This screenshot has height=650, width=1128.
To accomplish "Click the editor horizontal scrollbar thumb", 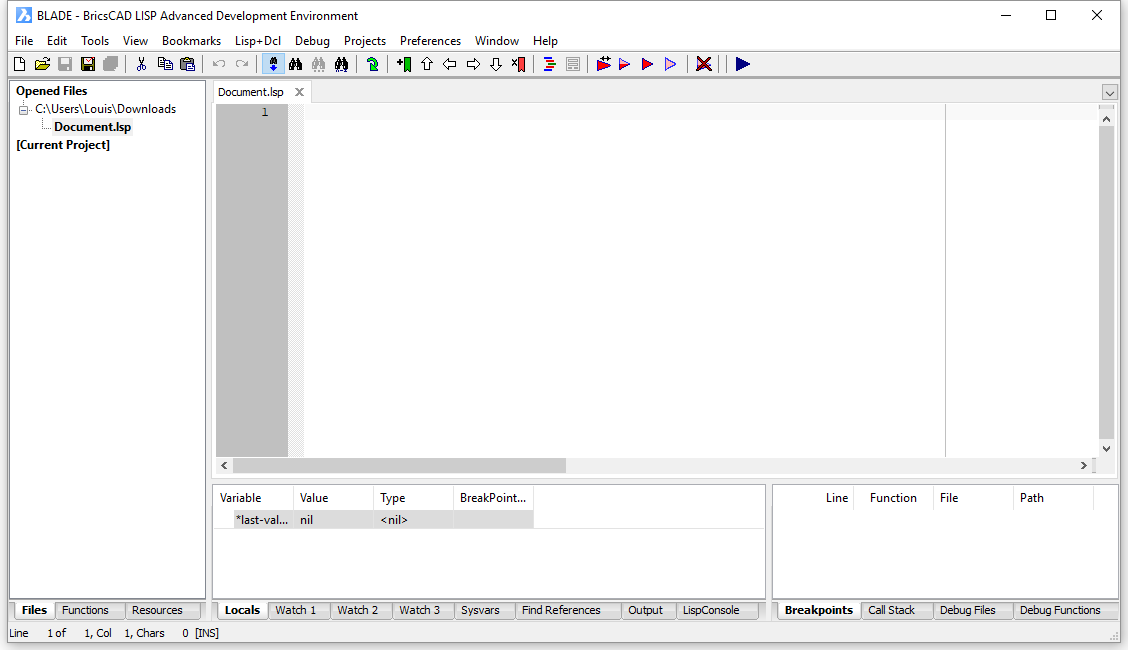I will pos(399,466).
